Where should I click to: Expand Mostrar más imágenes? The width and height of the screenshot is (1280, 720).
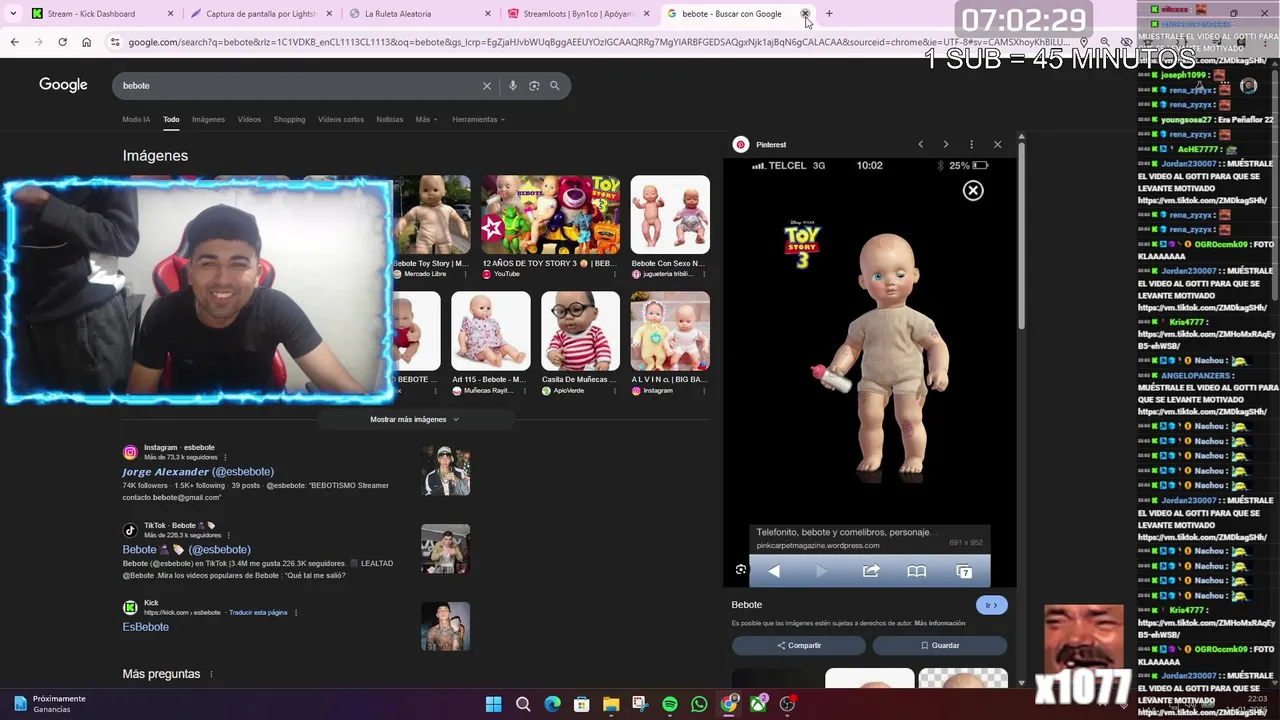[414, 419]
